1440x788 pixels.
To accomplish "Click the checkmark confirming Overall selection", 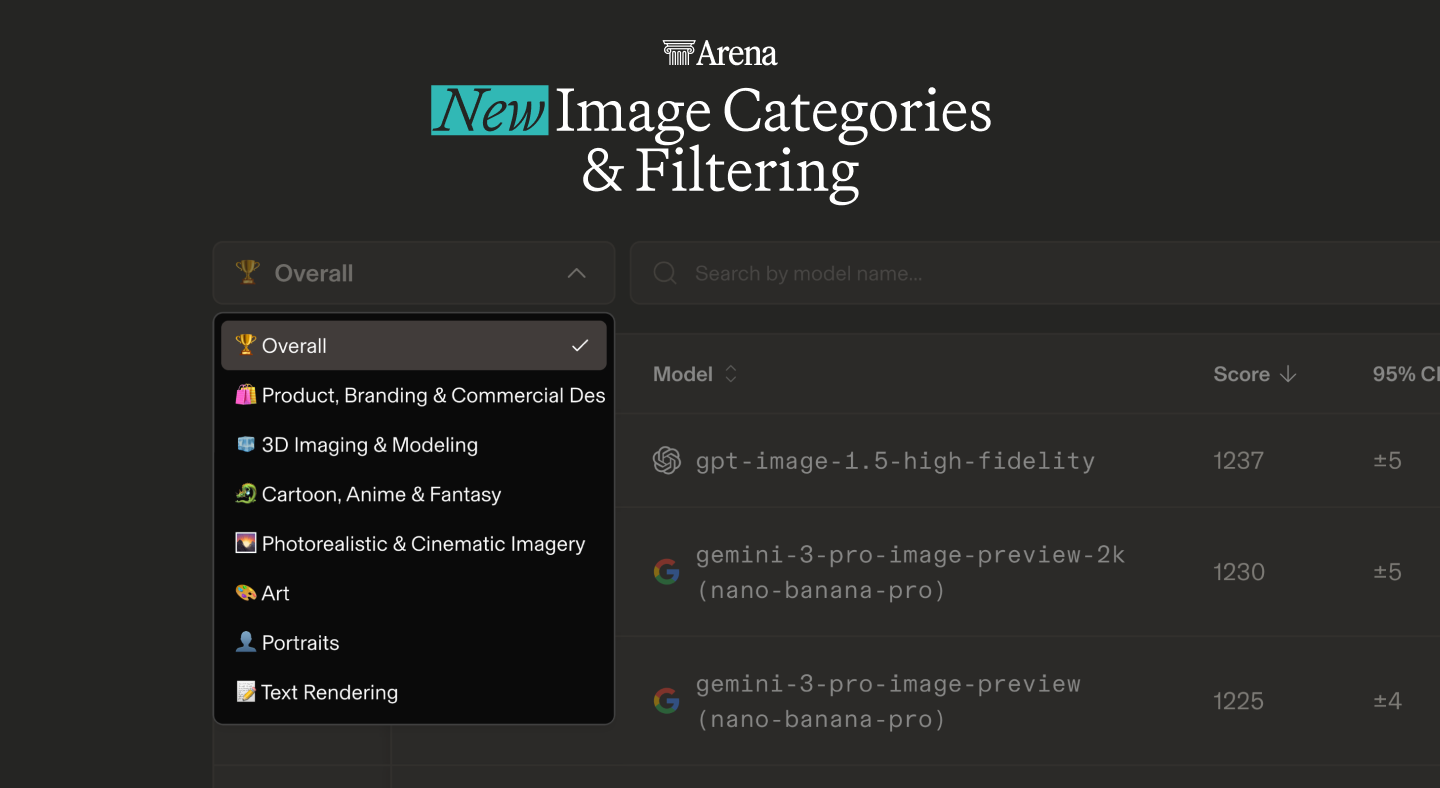I will [x=579, y=345].
